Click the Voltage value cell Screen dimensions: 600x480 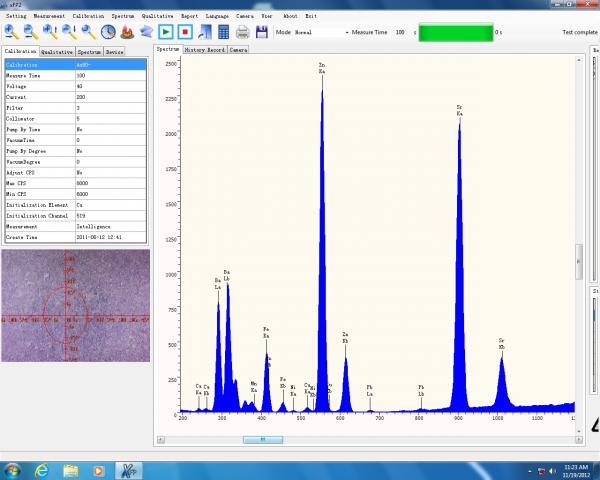[111, 87]
